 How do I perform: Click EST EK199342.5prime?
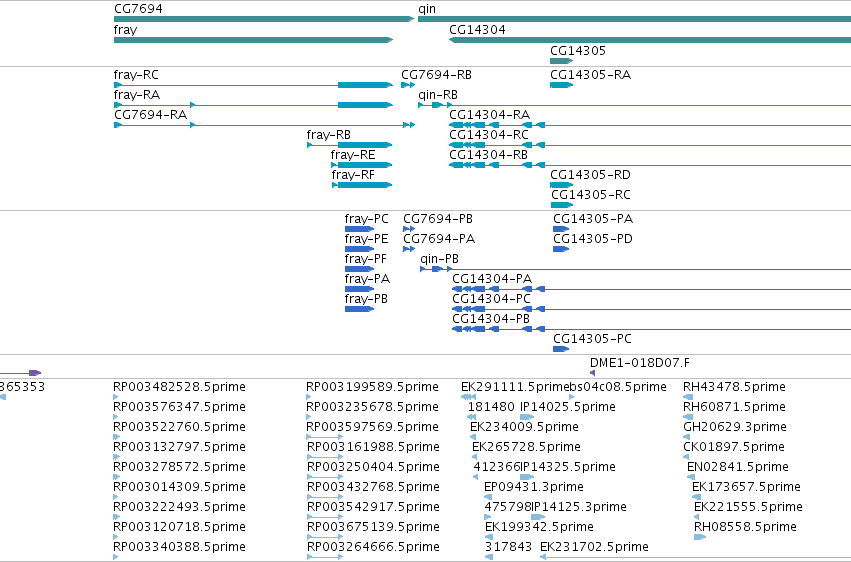pyautogui.click(x=539, y=527)
